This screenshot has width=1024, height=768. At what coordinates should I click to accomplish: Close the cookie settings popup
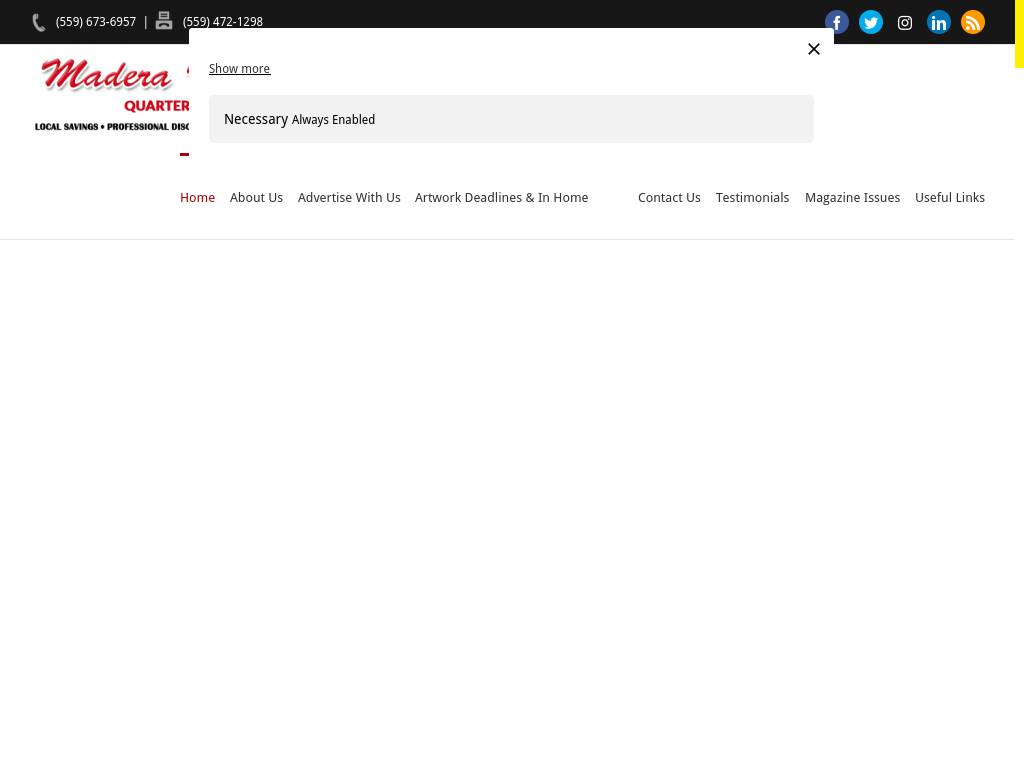coord(814,49)
